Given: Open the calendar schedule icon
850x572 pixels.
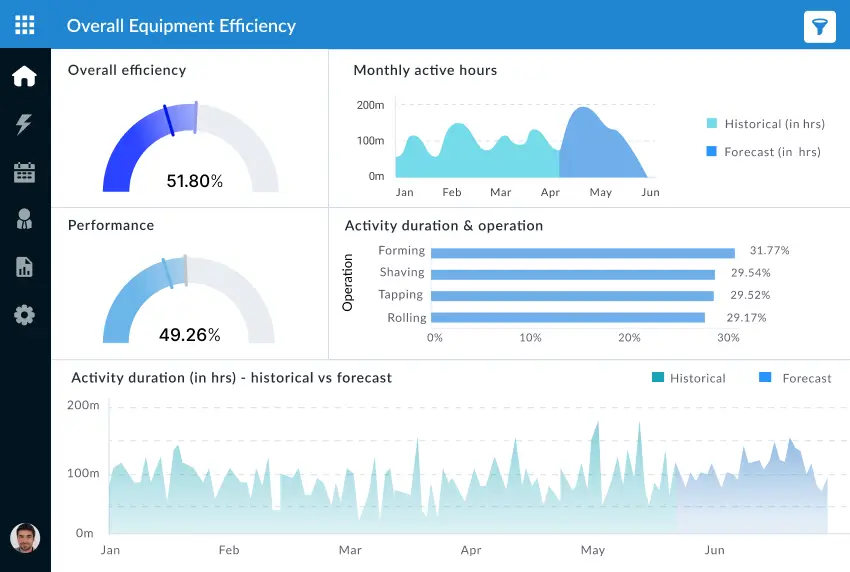Looking at the screenshot, I should click(25, 172).
